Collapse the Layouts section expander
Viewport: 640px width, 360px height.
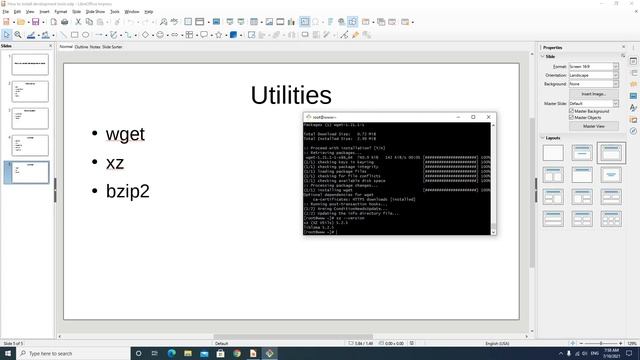coord(542,138)
